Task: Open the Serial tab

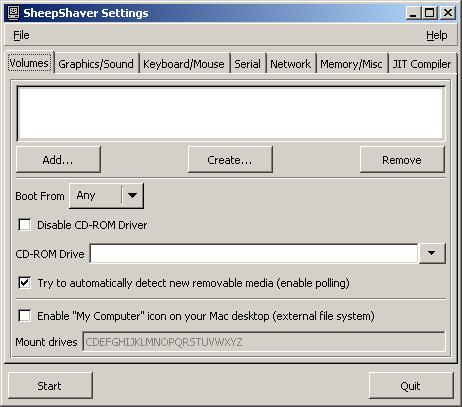Action: 247,64
